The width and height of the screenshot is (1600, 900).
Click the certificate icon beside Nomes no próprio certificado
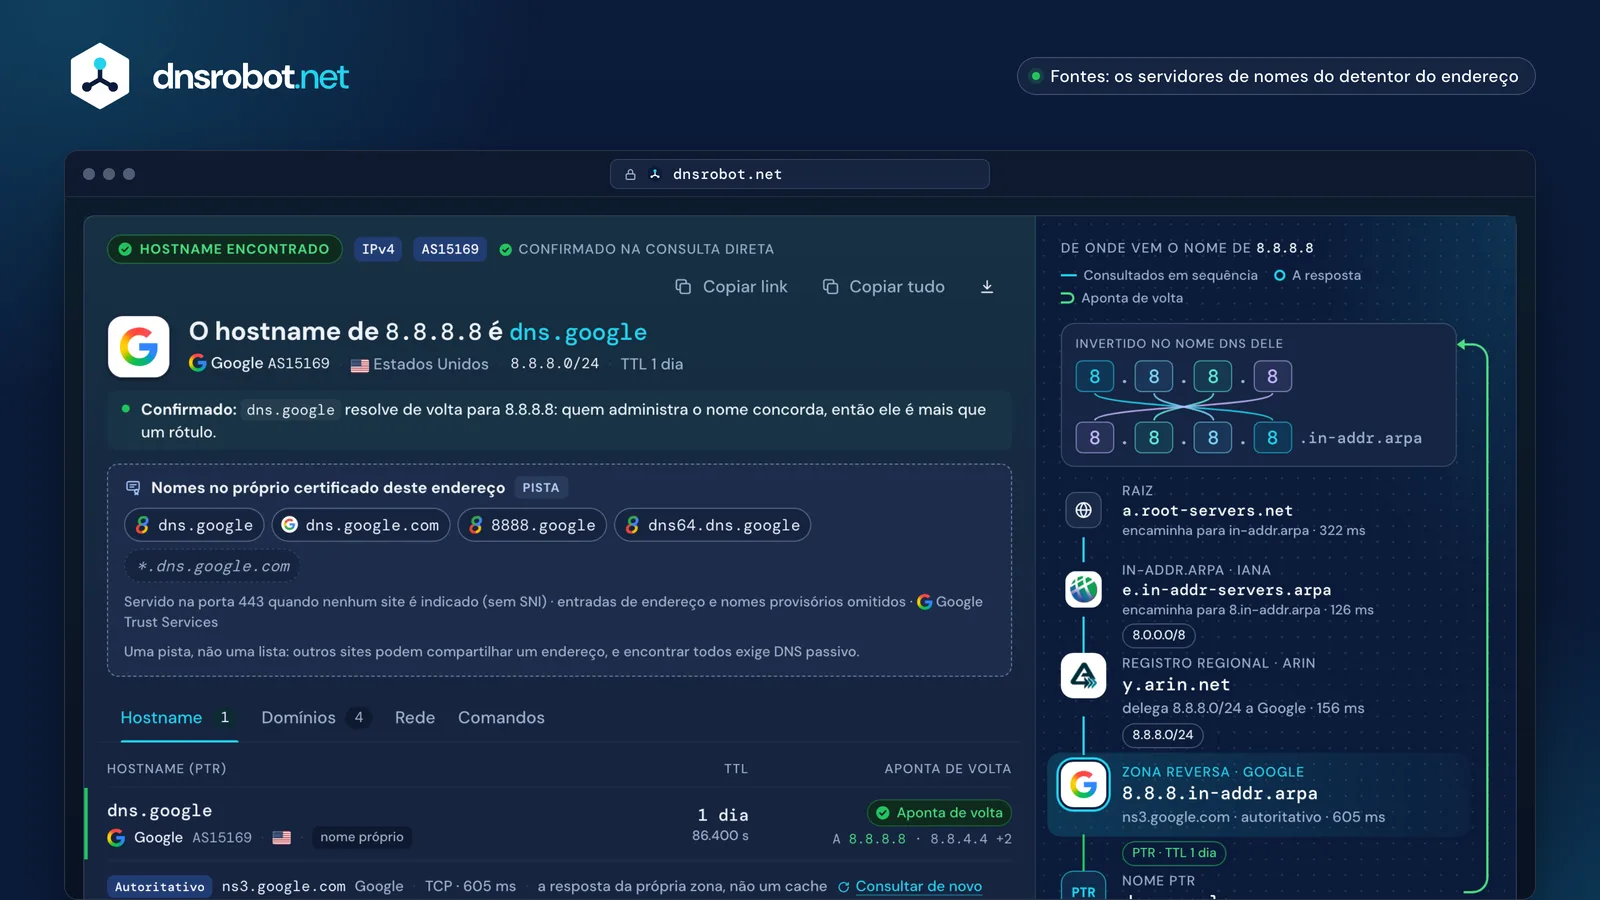point(133,488)
